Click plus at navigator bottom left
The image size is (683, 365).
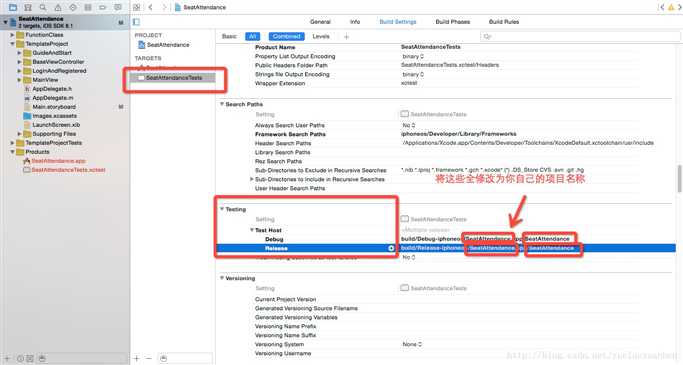point(7,358)
